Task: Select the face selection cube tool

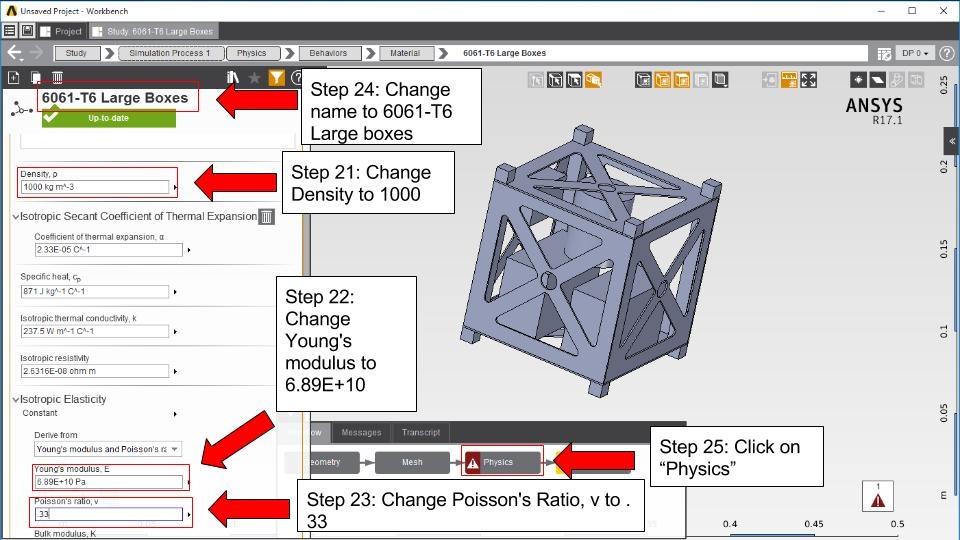Action: [574, 80]
